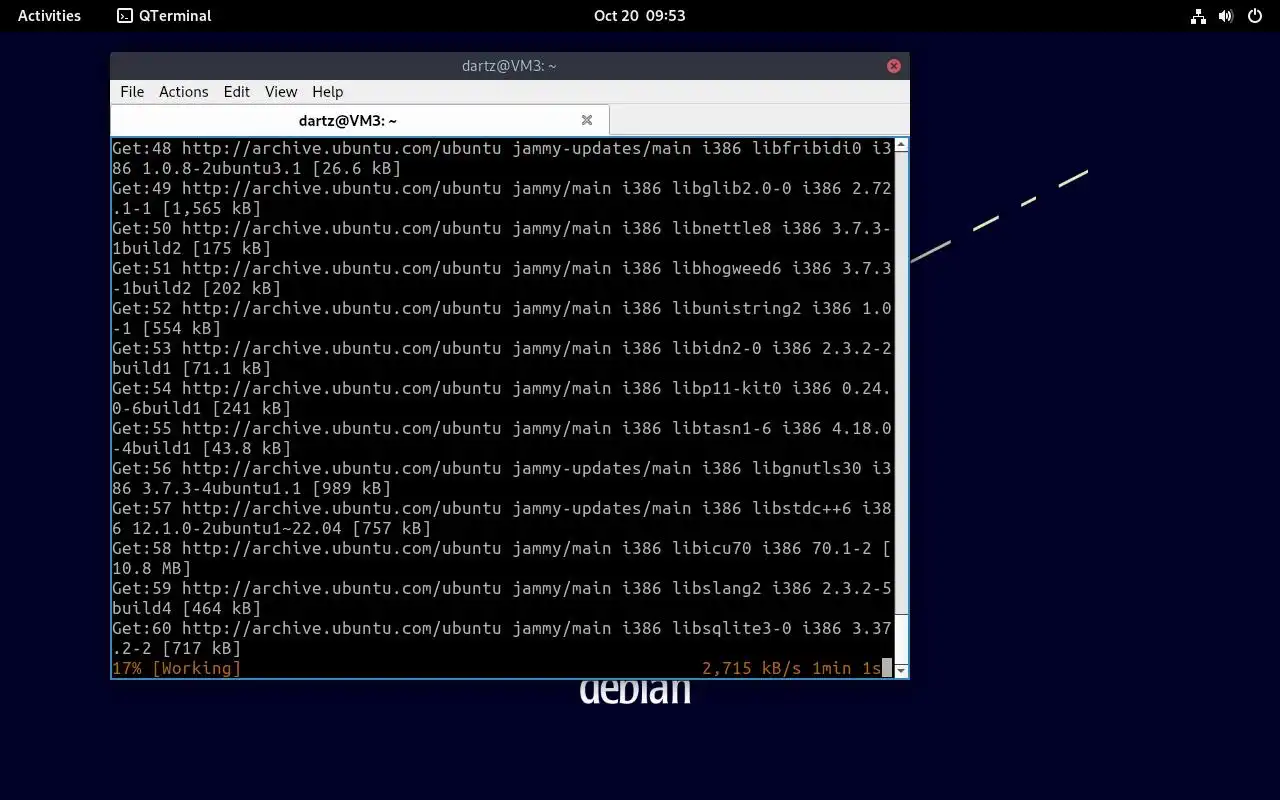Click the QTerminal title bar text dartz@VM3: ~
Image resolution: width=1280 pixels, height=800 pixels.
point(509,66)
